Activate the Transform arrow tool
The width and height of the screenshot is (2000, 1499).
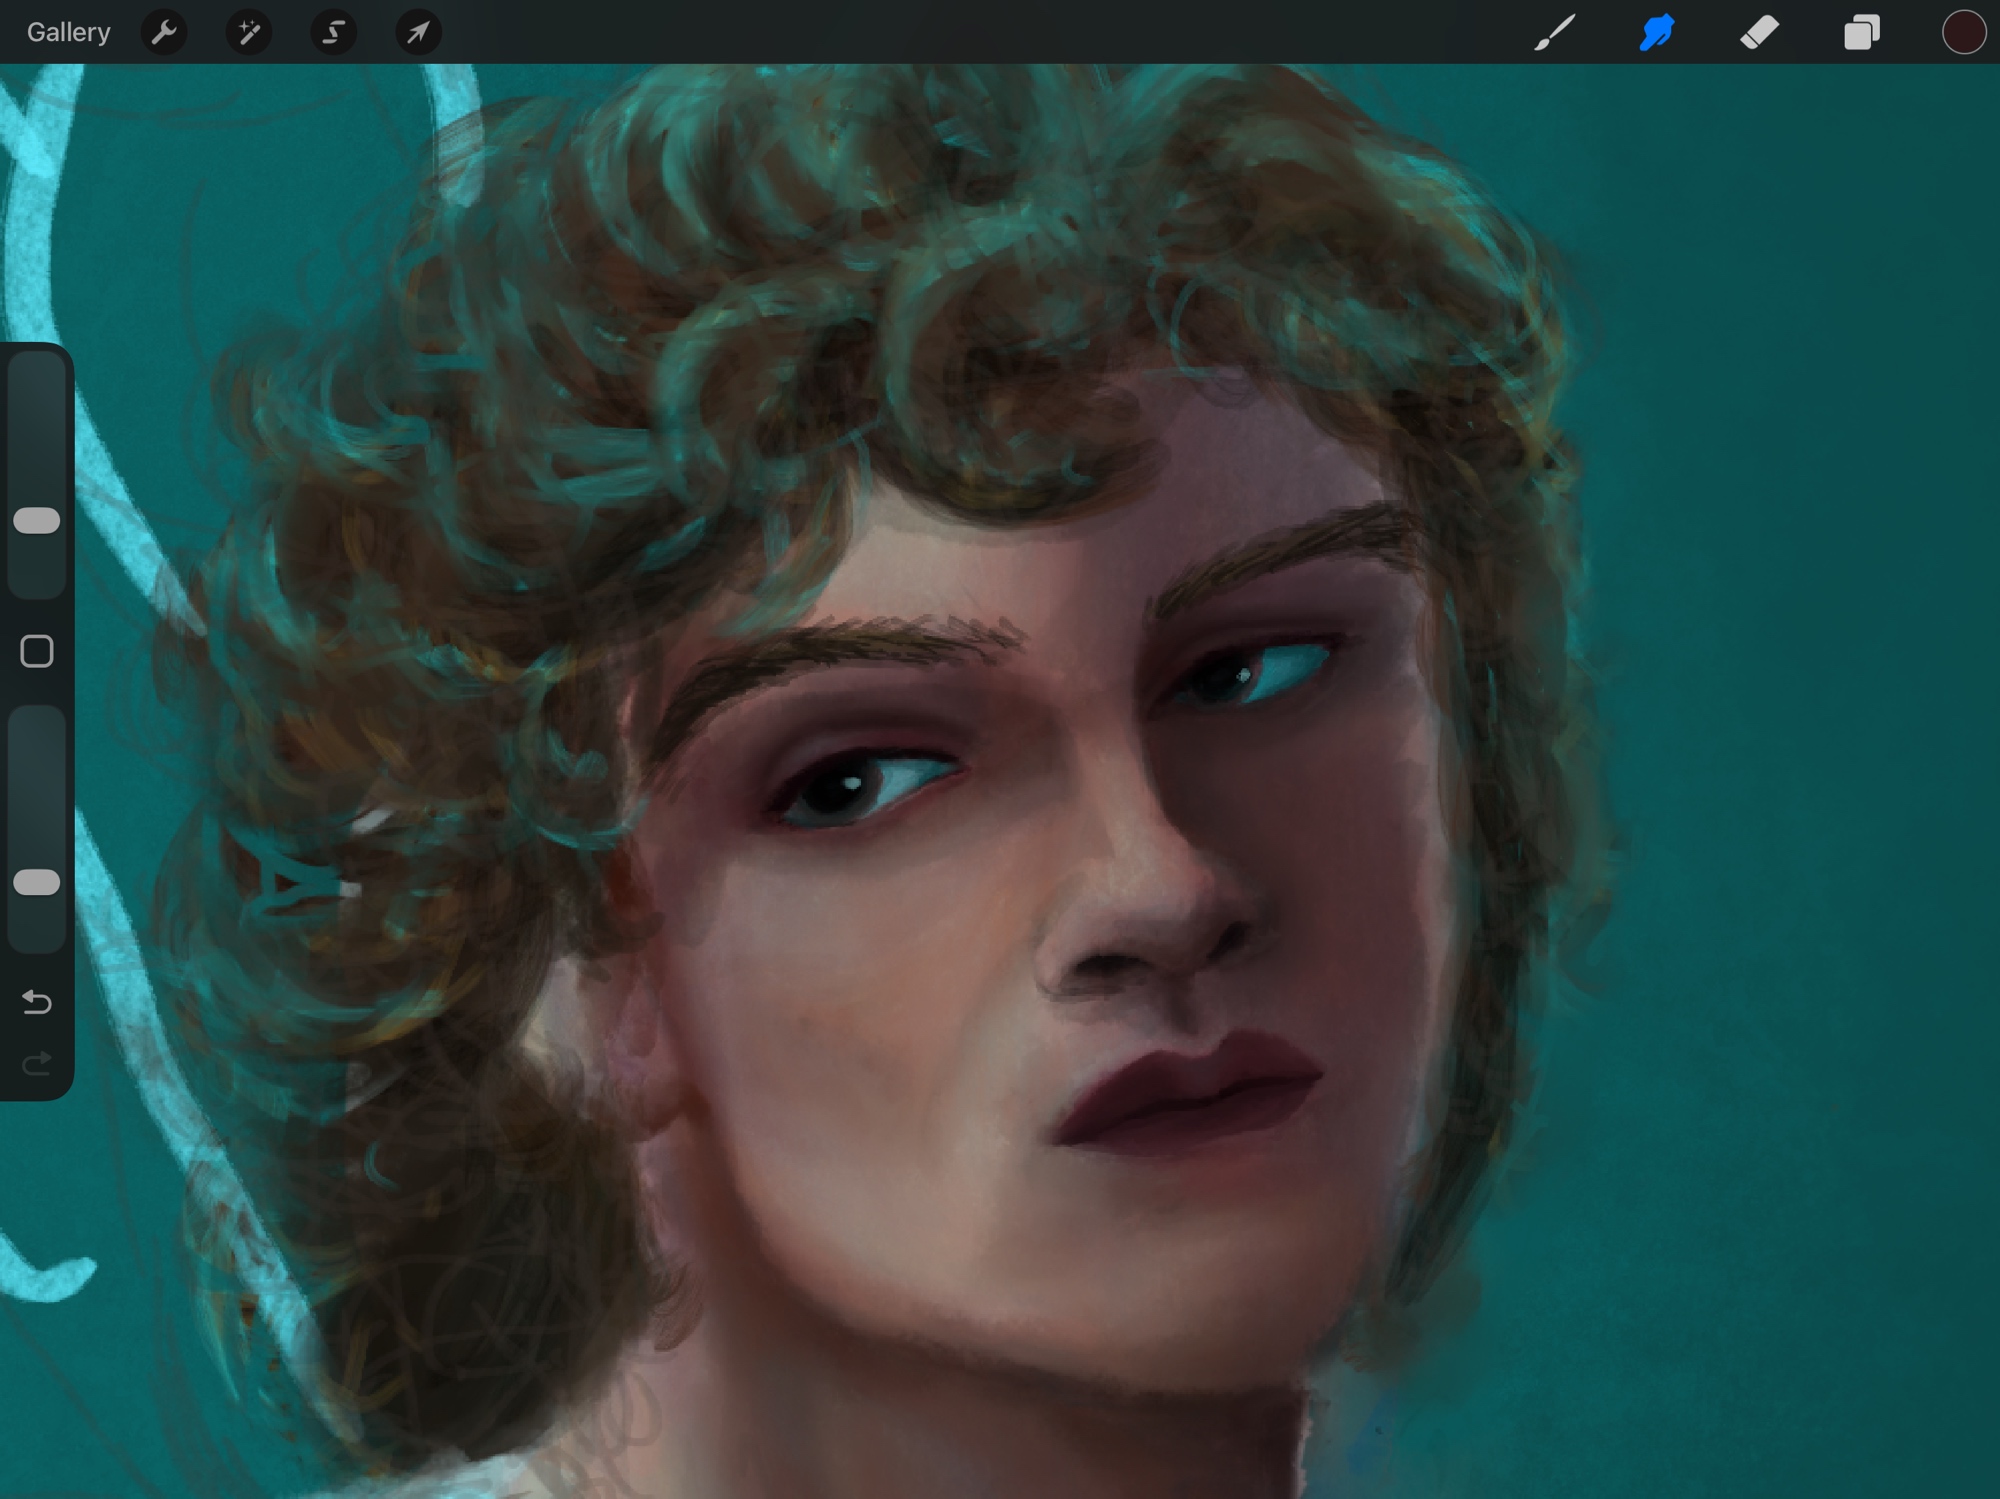coord(418,33)
